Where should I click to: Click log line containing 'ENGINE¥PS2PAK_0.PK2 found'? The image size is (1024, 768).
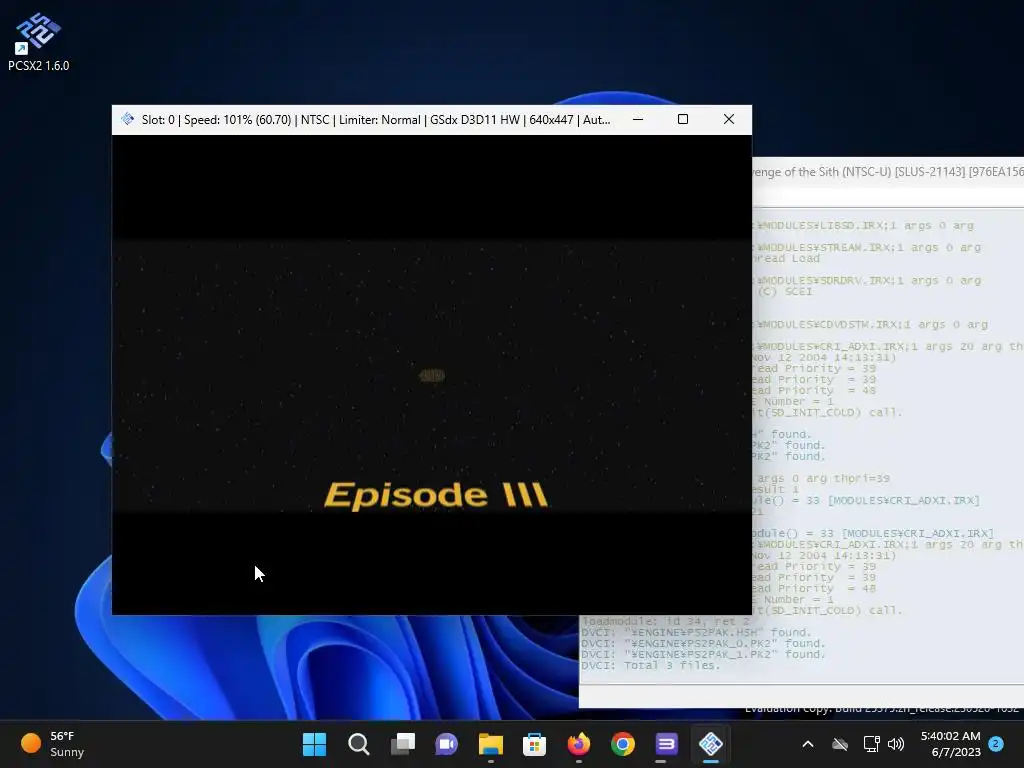tap(703, 643)
